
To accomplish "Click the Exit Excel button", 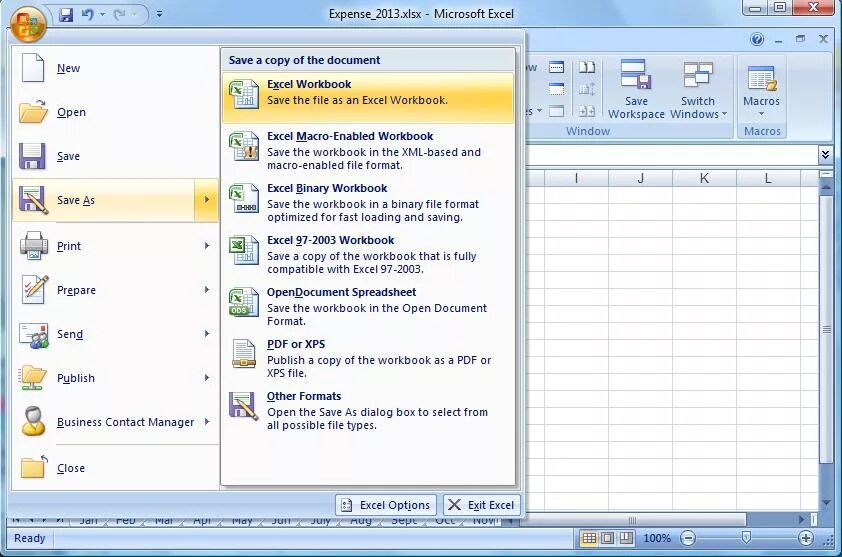I will pyautogui.click(x=482, y=505).
